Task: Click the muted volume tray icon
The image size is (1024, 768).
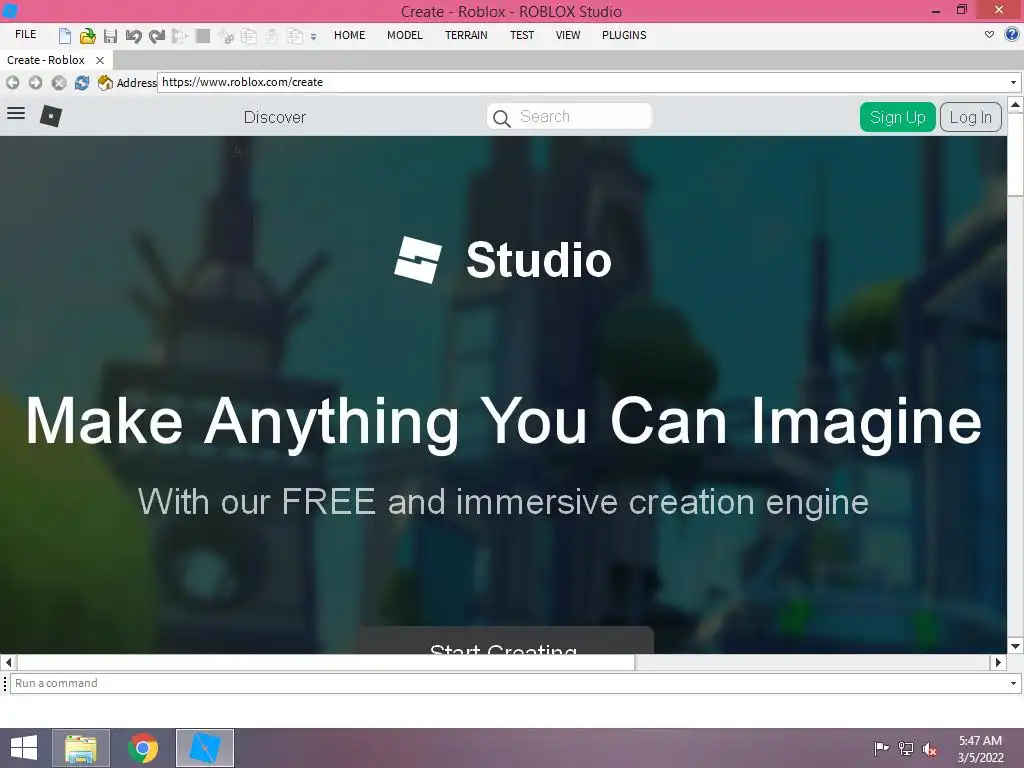Action: coord(929,749)
